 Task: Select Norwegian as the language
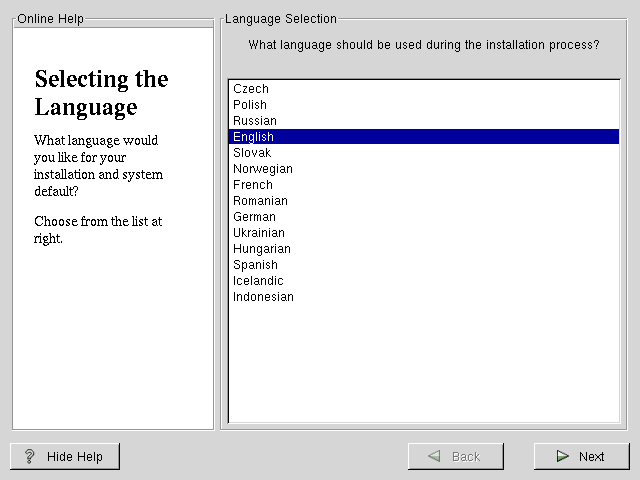[263, 169]
